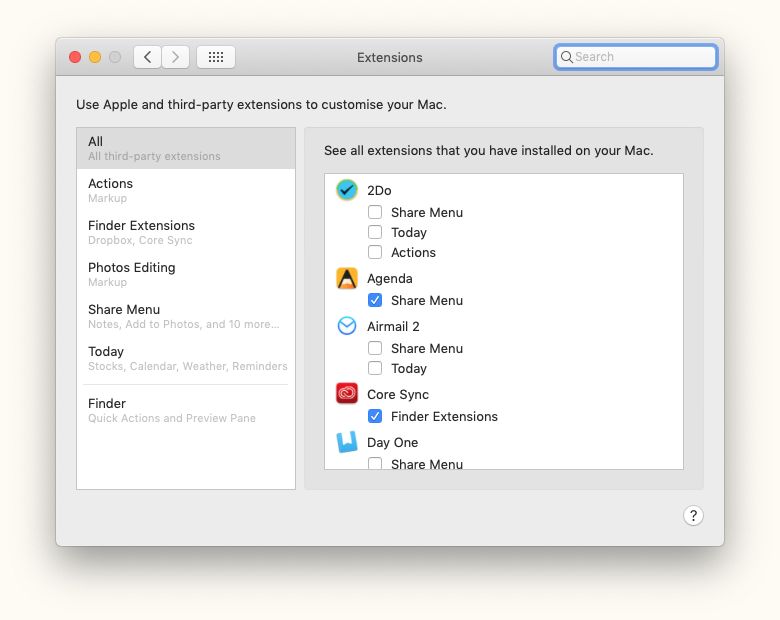Click "See all extensions that you have installed" text
780x620 pixels.
[x=488, y=150]
